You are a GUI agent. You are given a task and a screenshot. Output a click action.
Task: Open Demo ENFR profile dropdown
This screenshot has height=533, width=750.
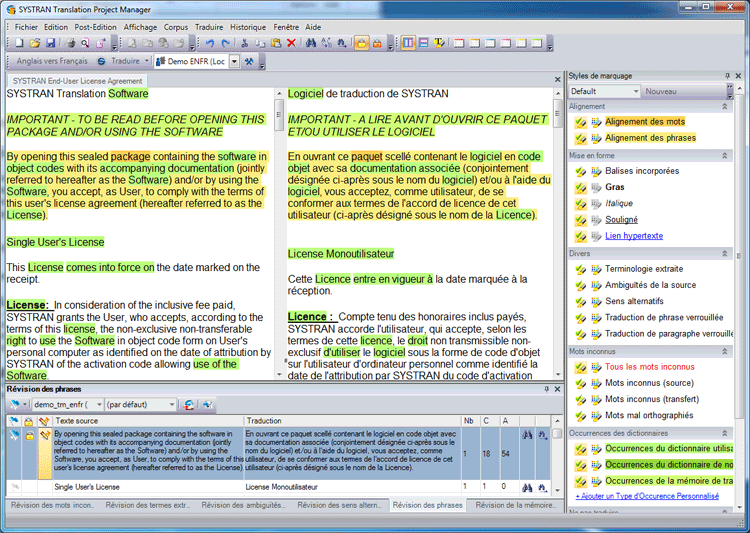[234, 61]
